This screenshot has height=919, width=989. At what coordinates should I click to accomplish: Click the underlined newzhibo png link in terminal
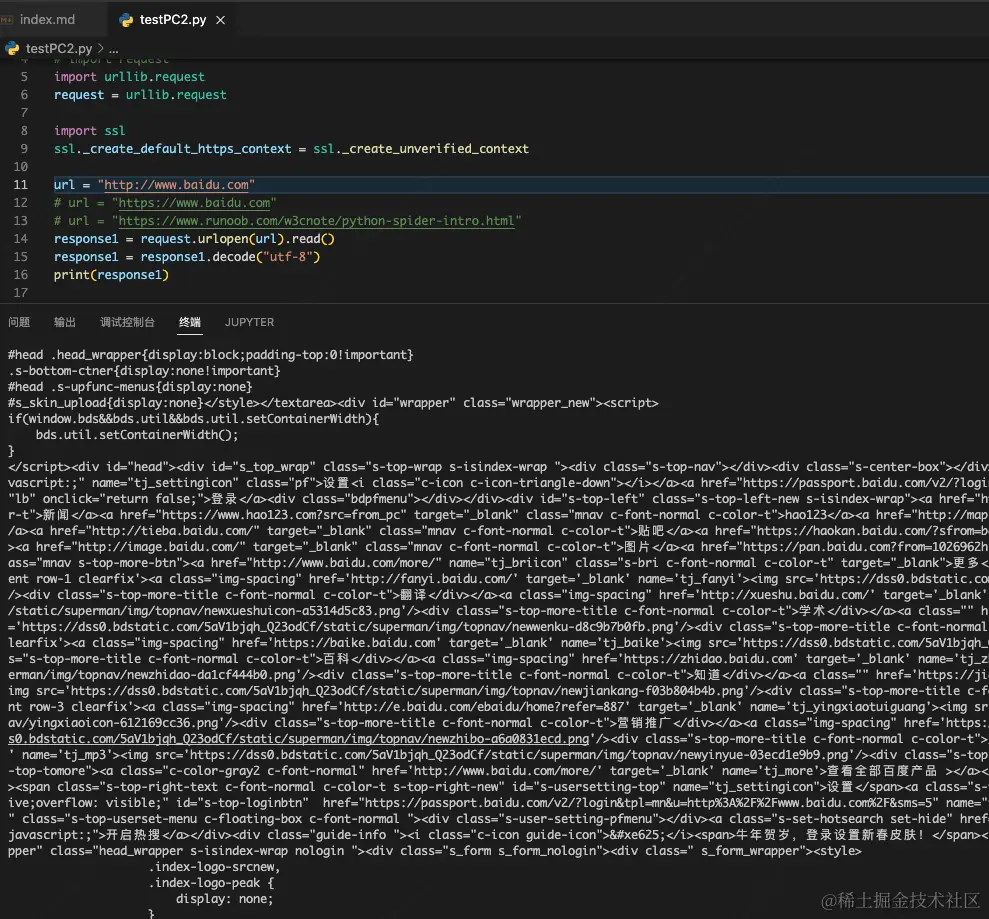[298, 739]
